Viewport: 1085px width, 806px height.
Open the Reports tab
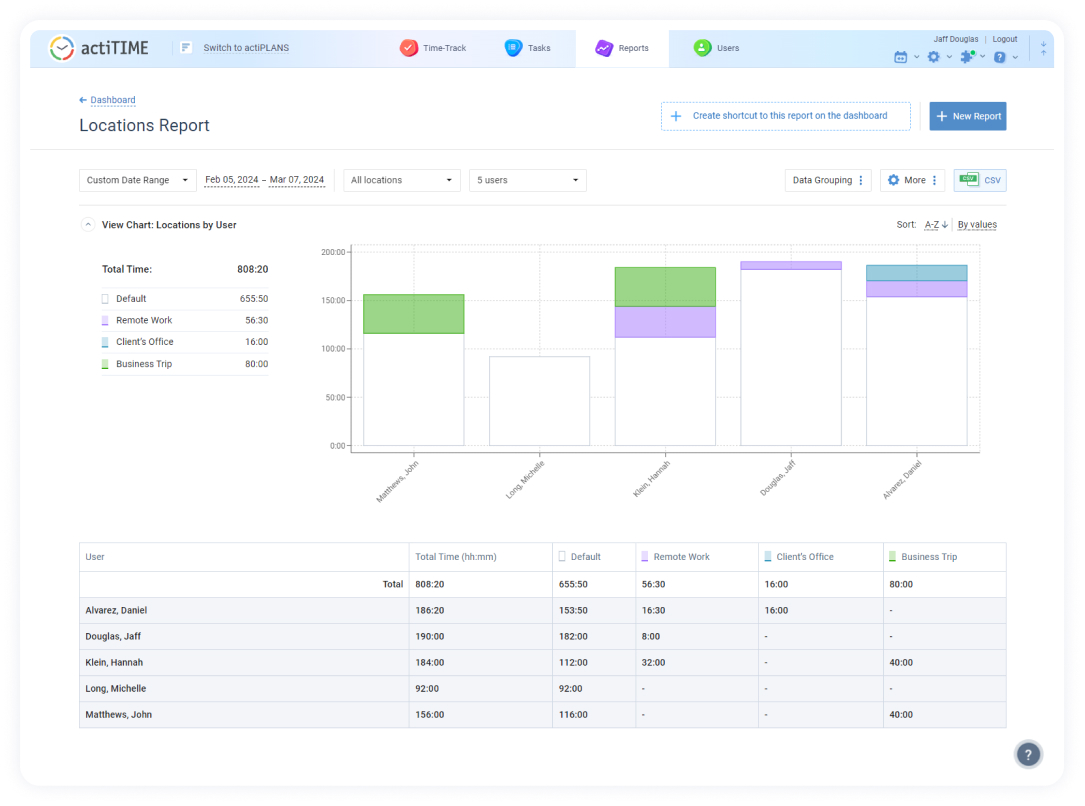pos(621,48)
